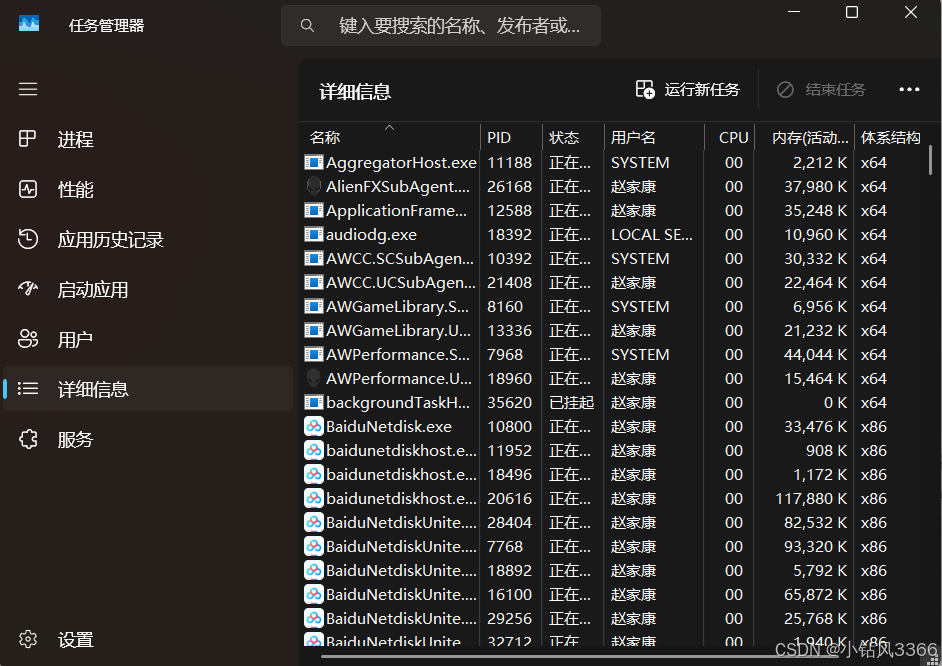Select the AWGameLibrary.S... row
The image size is (942, 666).
click(614, 306)
